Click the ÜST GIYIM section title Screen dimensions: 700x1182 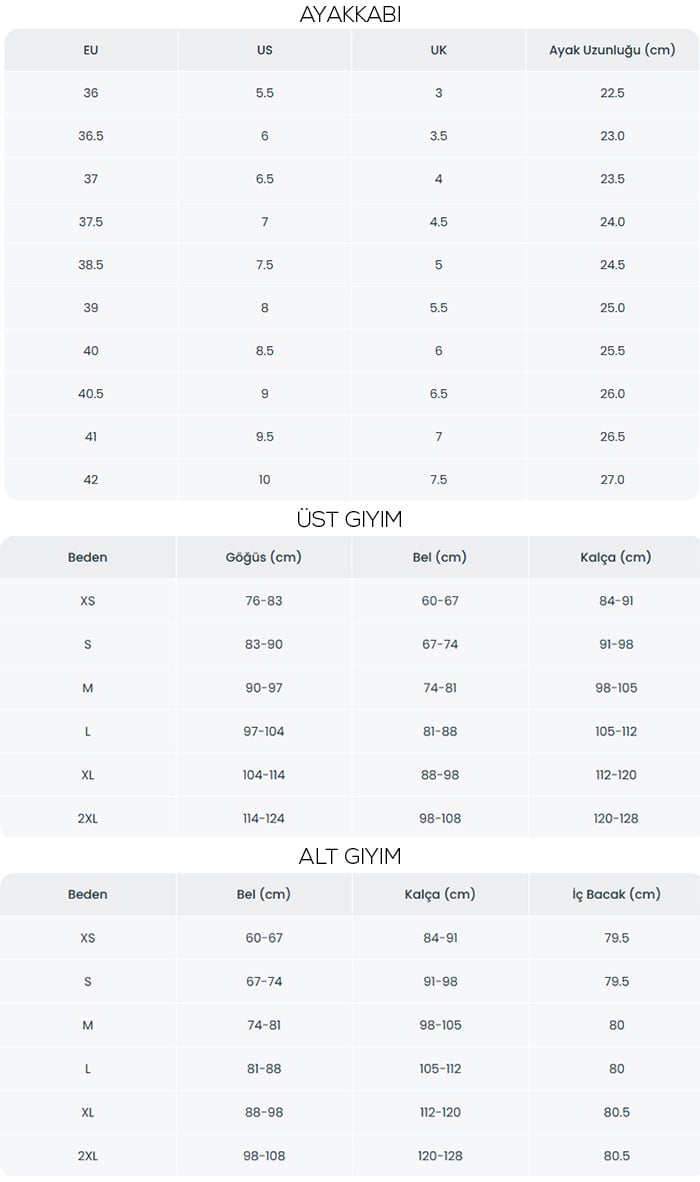pyautogui.click(x=350, y=519)
